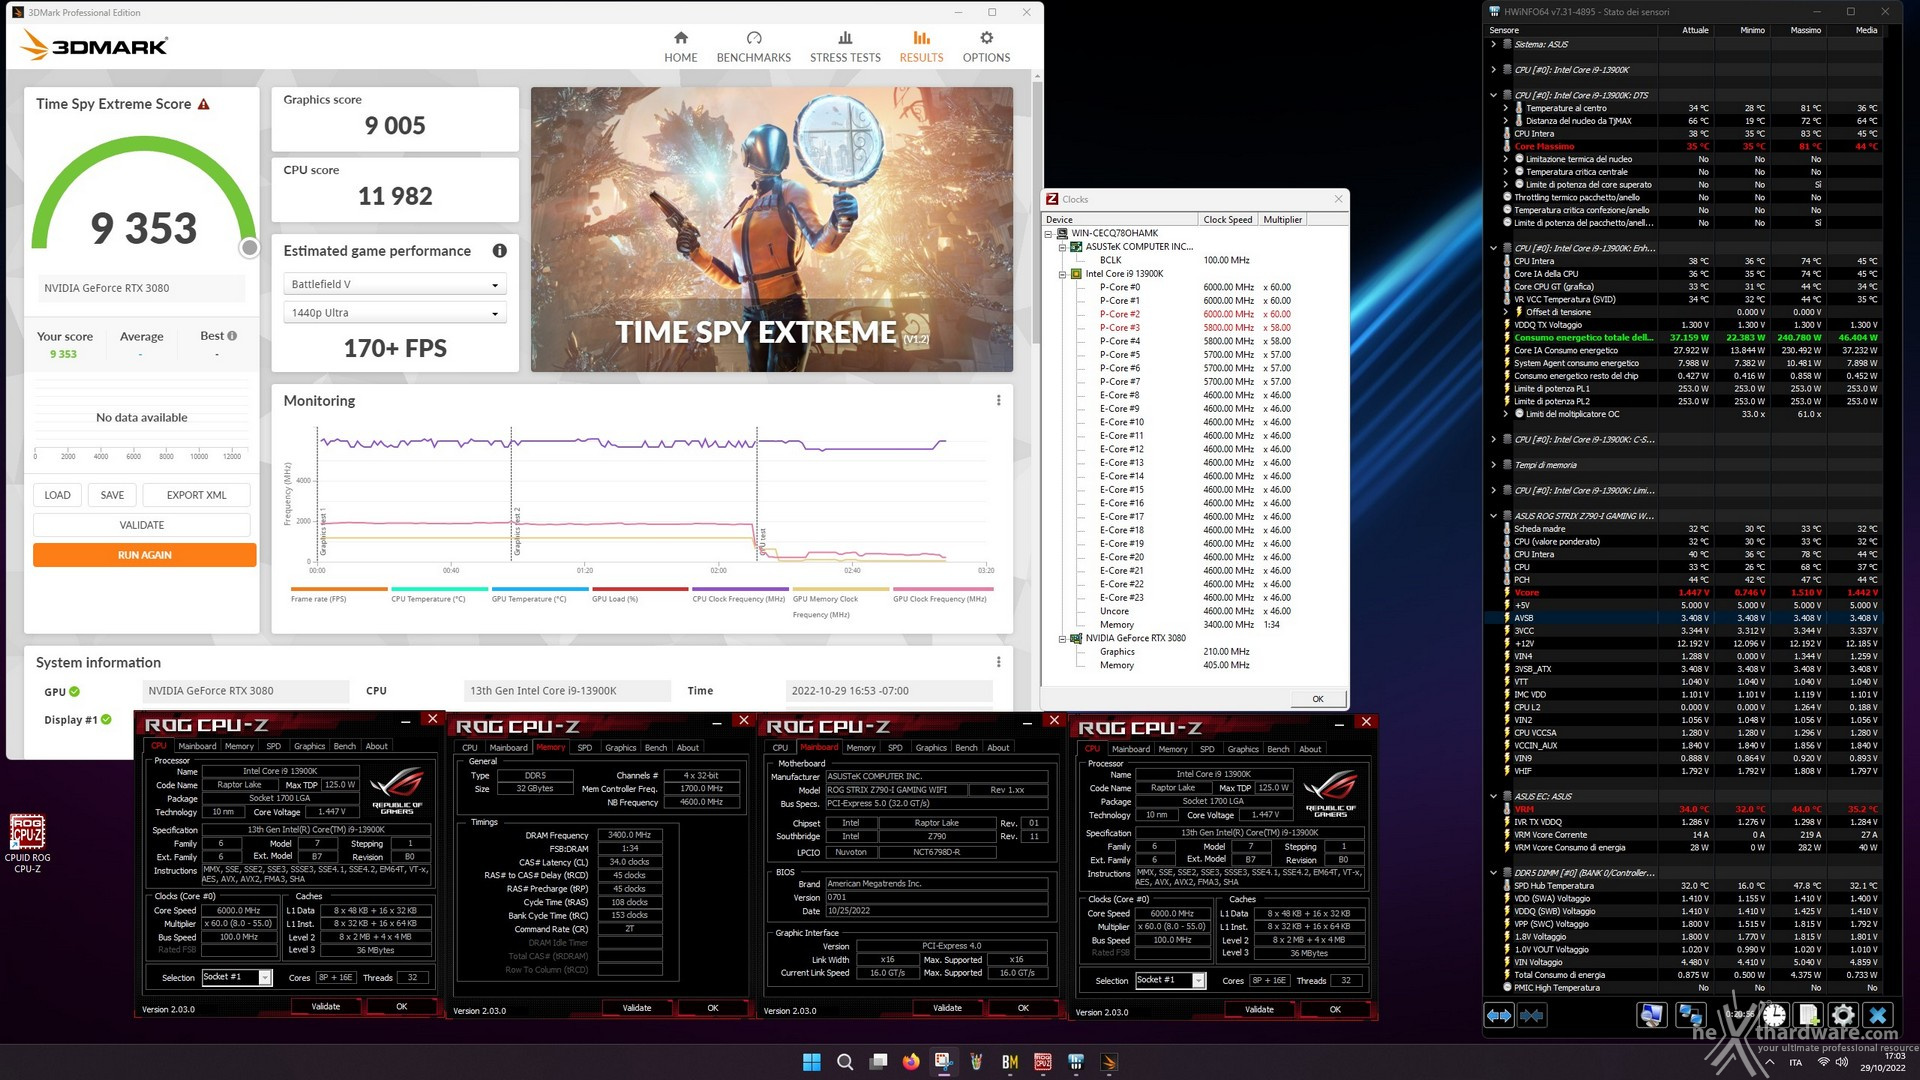The width and height of the screenshot is (1920, 1080).
Task: Click warning icon beside Time Spy Extreme Score
Action: pyautogui.click(x=204, y=104)
